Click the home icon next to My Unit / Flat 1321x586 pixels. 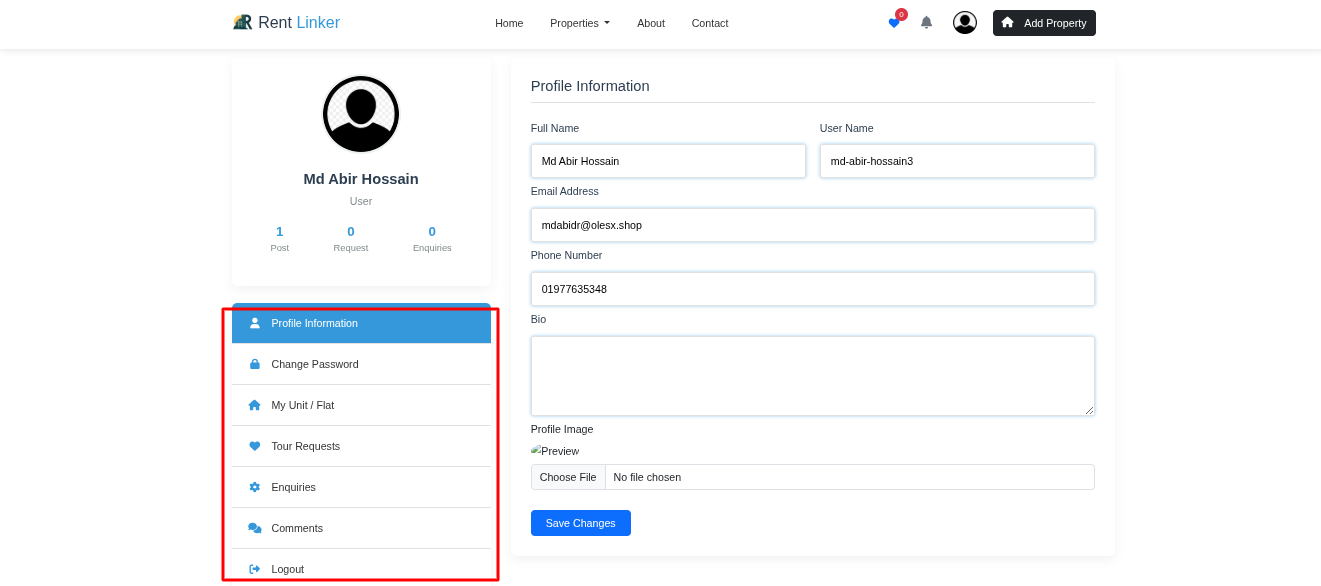[x=254, y=405]
